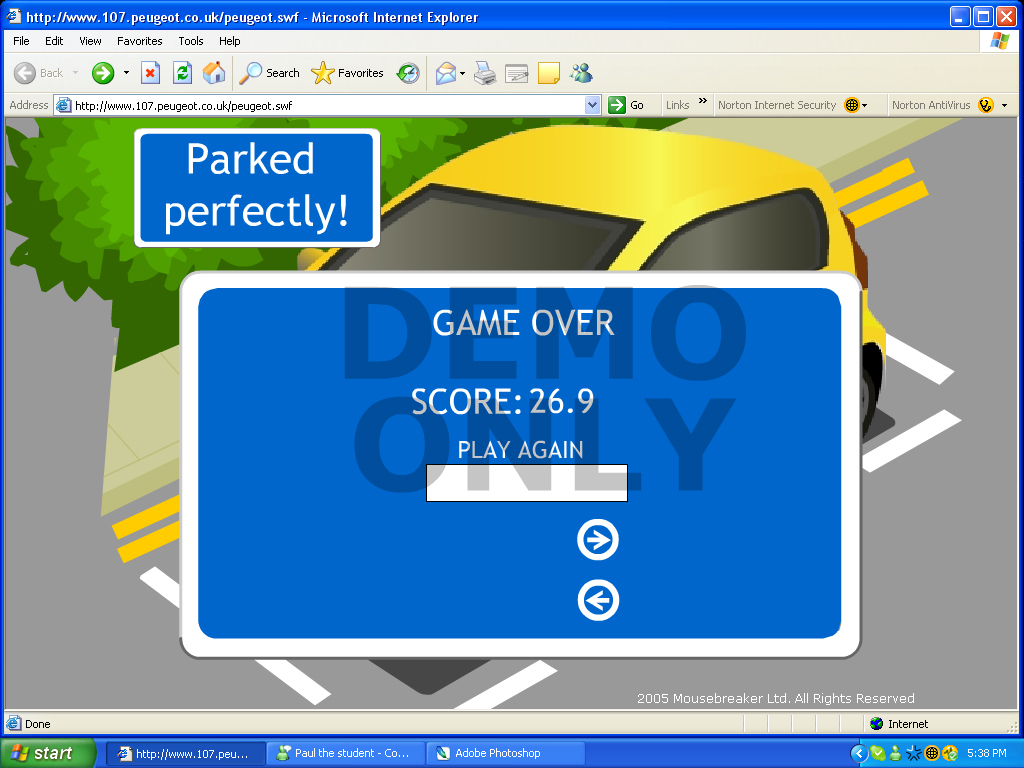Open the History icon
The height and width of the screenshot is (768, 1024).
click(x=408, y=73)
